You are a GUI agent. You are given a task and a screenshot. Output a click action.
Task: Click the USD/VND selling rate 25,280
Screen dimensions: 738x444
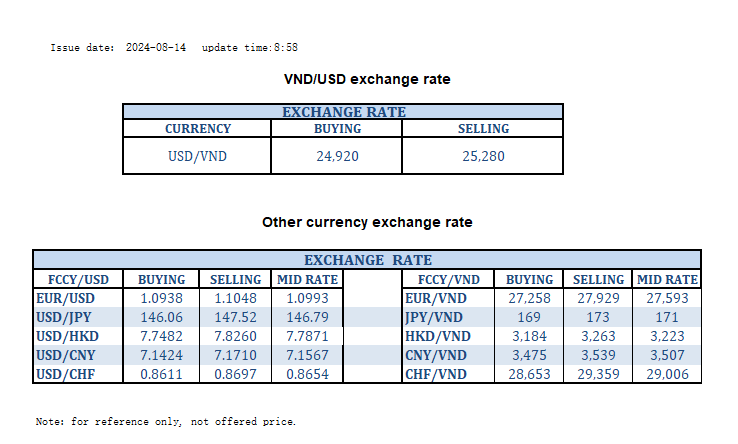484,156
